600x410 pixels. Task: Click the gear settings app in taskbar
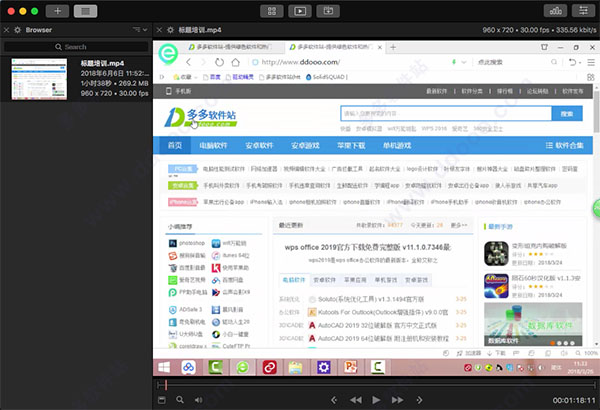pos(323,368)
